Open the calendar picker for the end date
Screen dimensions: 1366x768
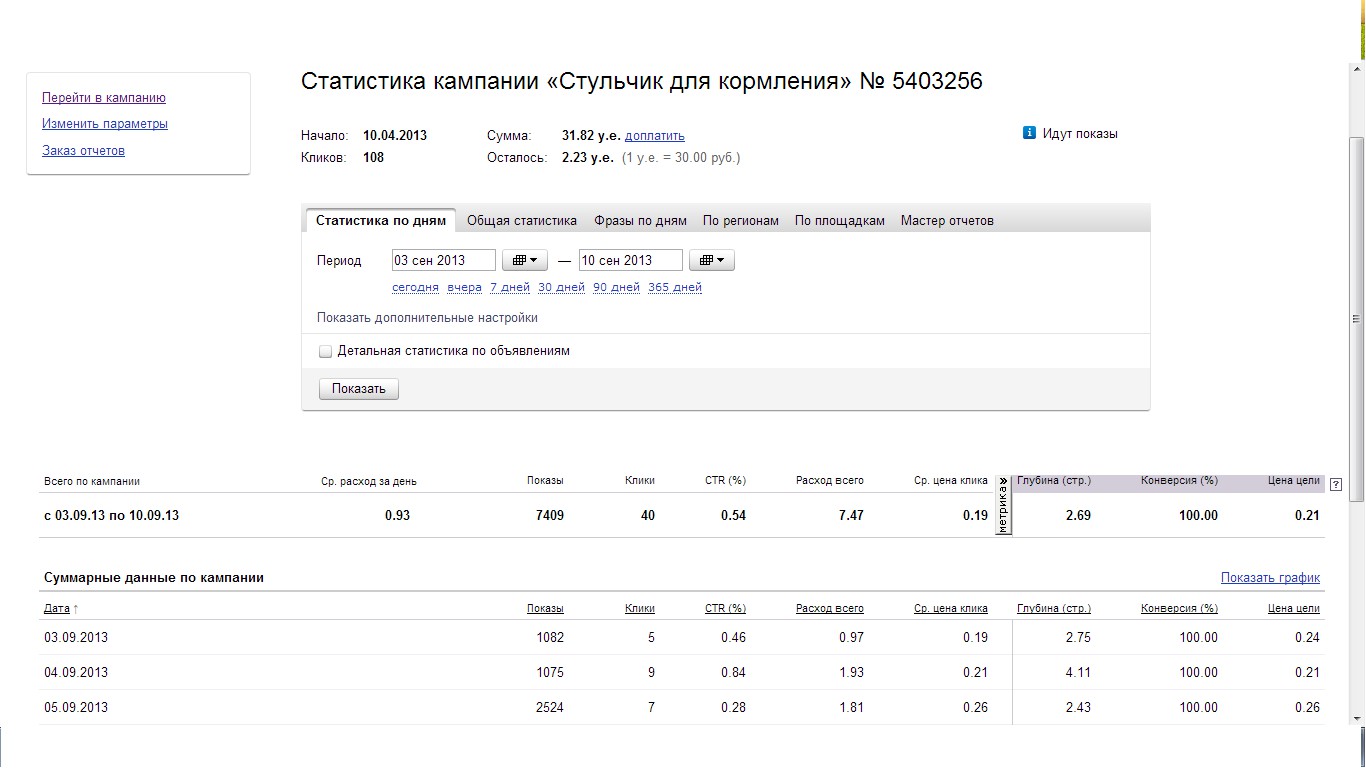click(712, 260)
